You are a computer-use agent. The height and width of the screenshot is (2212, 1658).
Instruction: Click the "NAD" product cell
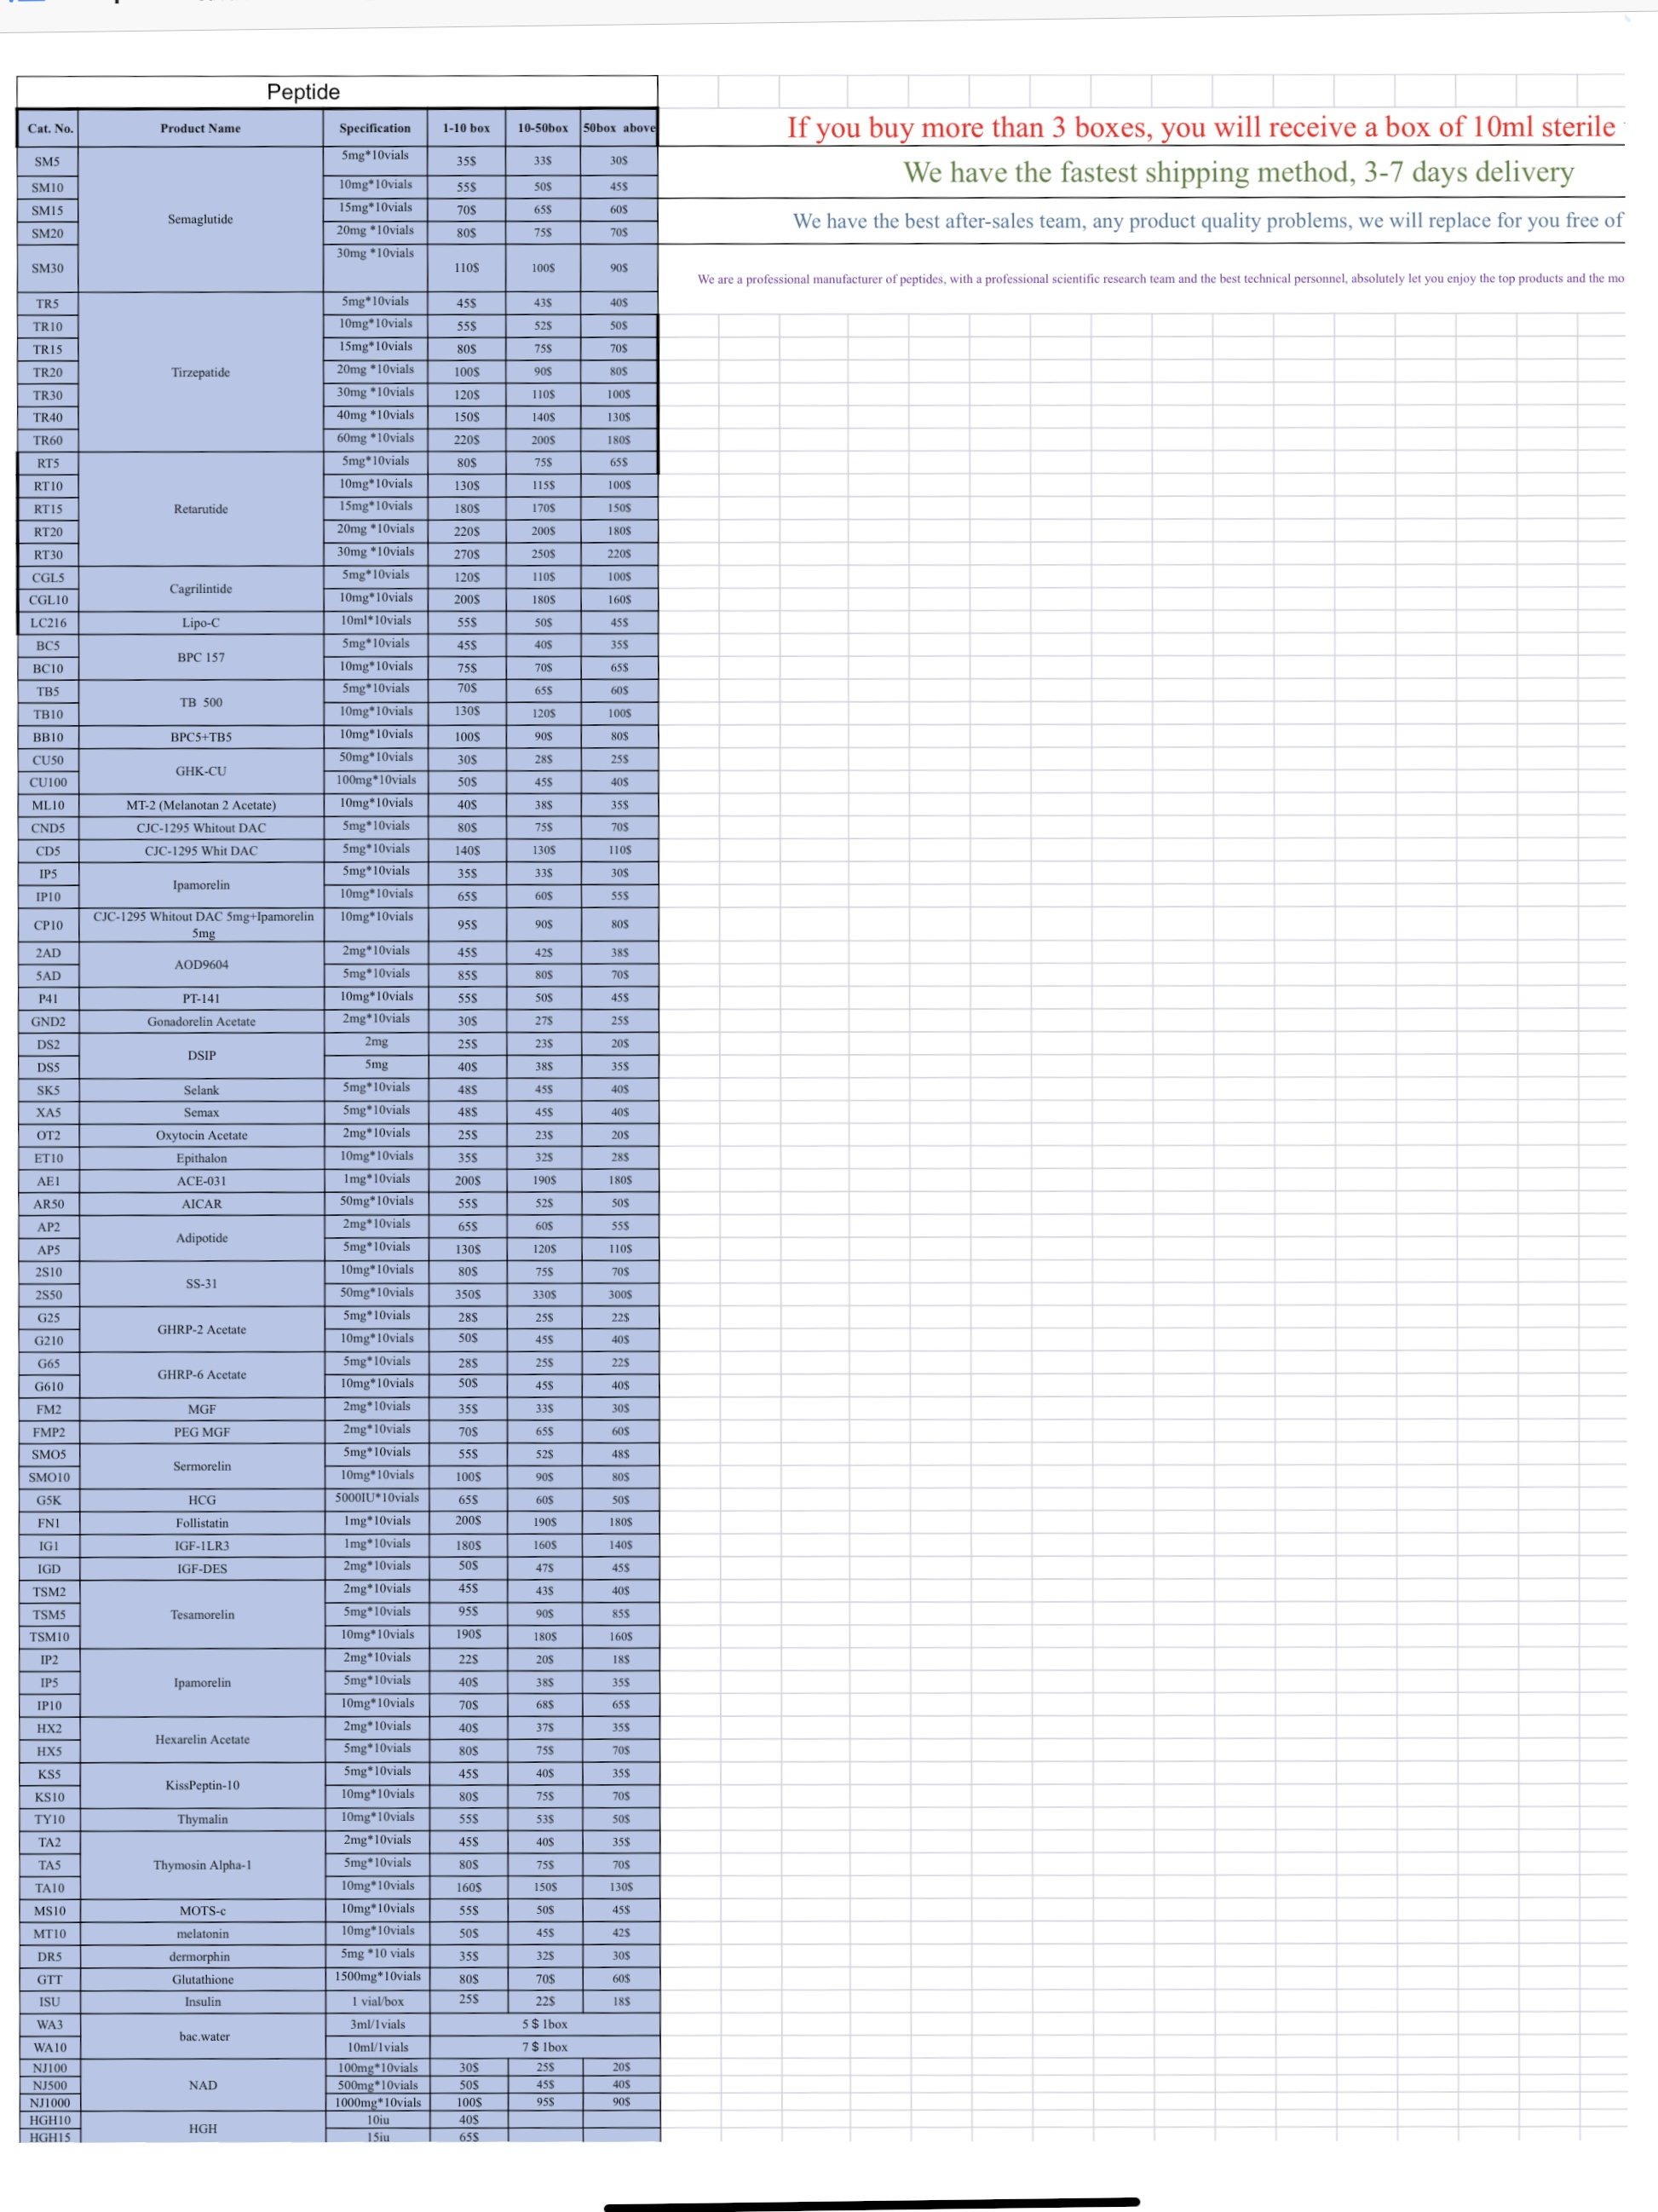[203, 2085]
